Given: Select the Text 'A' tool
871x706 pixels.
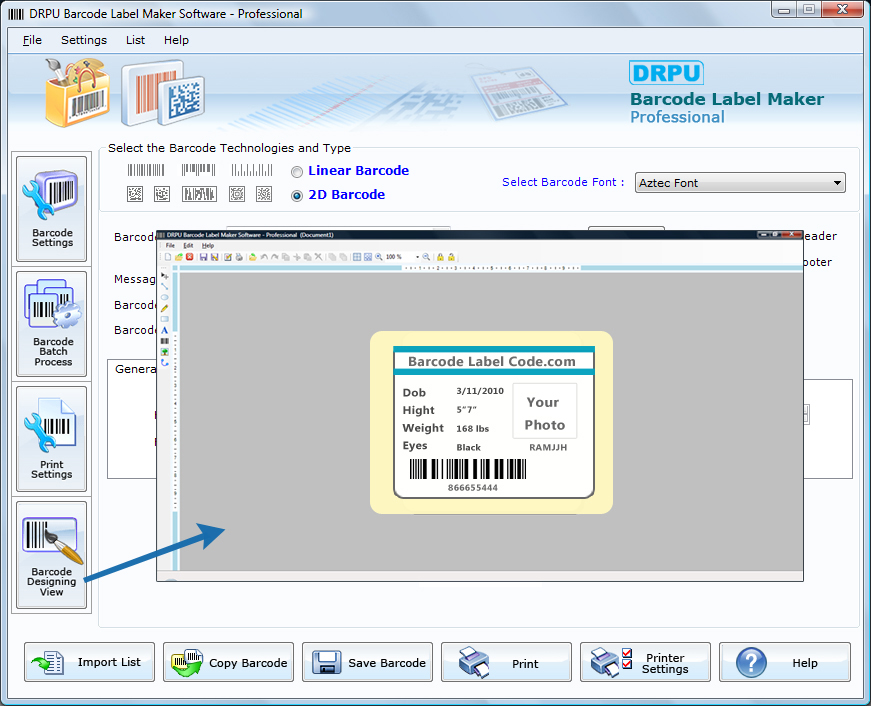Looking at the screenshot, I should coord(165,330).
